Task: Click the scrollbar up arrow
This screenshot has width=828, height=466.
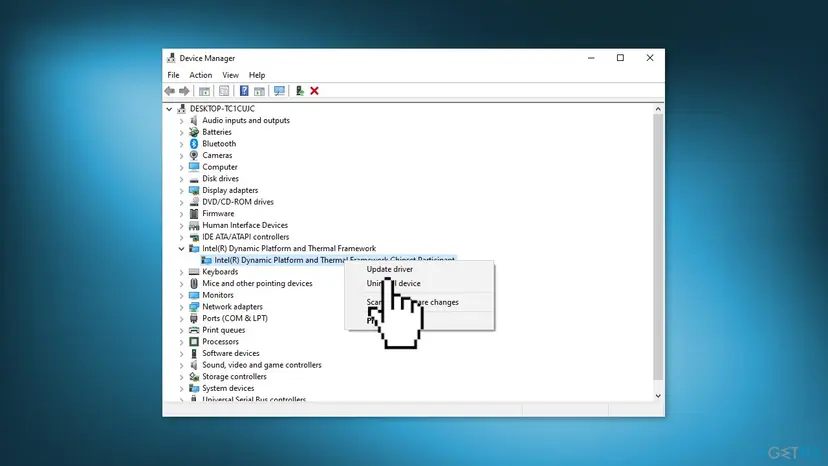Action: click(658, 109)
